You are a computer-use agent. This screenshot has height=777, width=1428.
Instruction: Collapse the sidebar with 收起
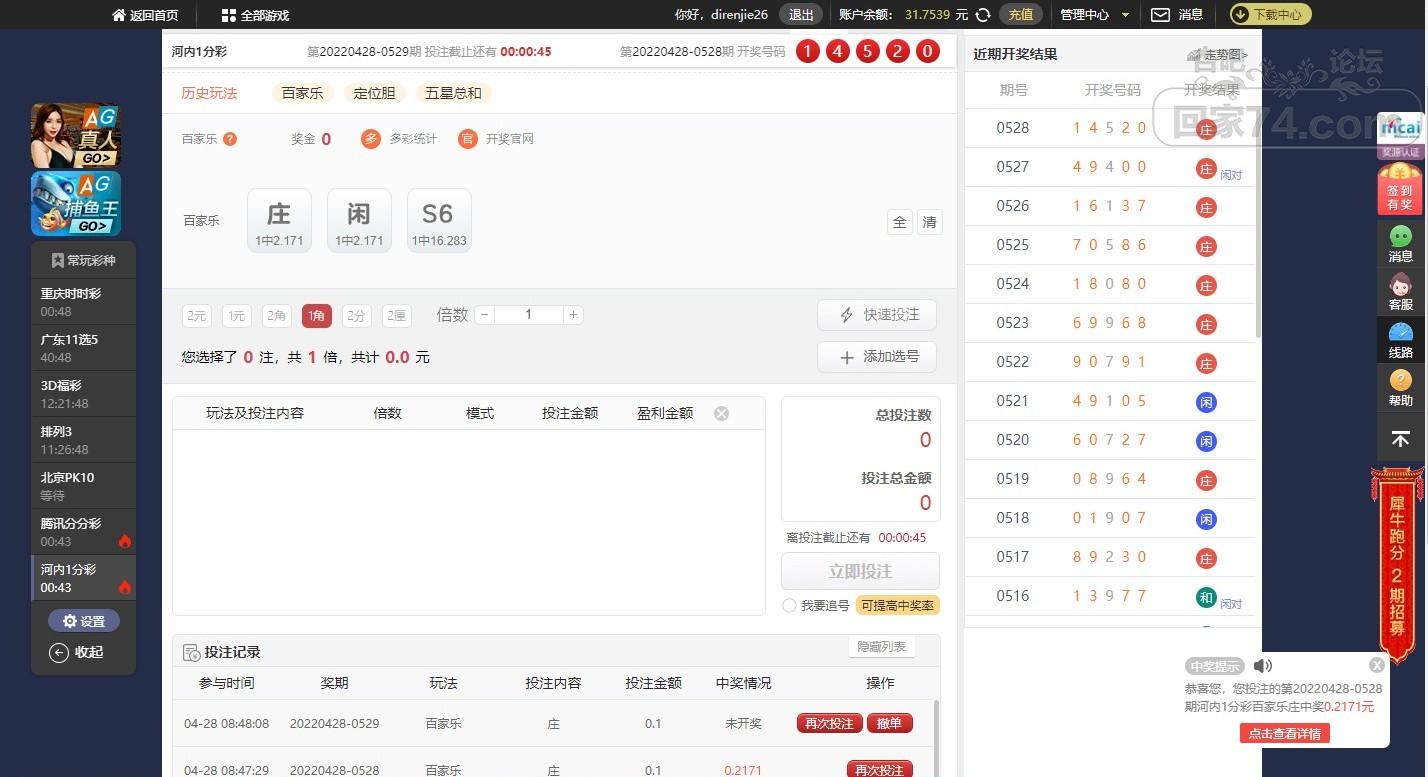click(77, 652)
